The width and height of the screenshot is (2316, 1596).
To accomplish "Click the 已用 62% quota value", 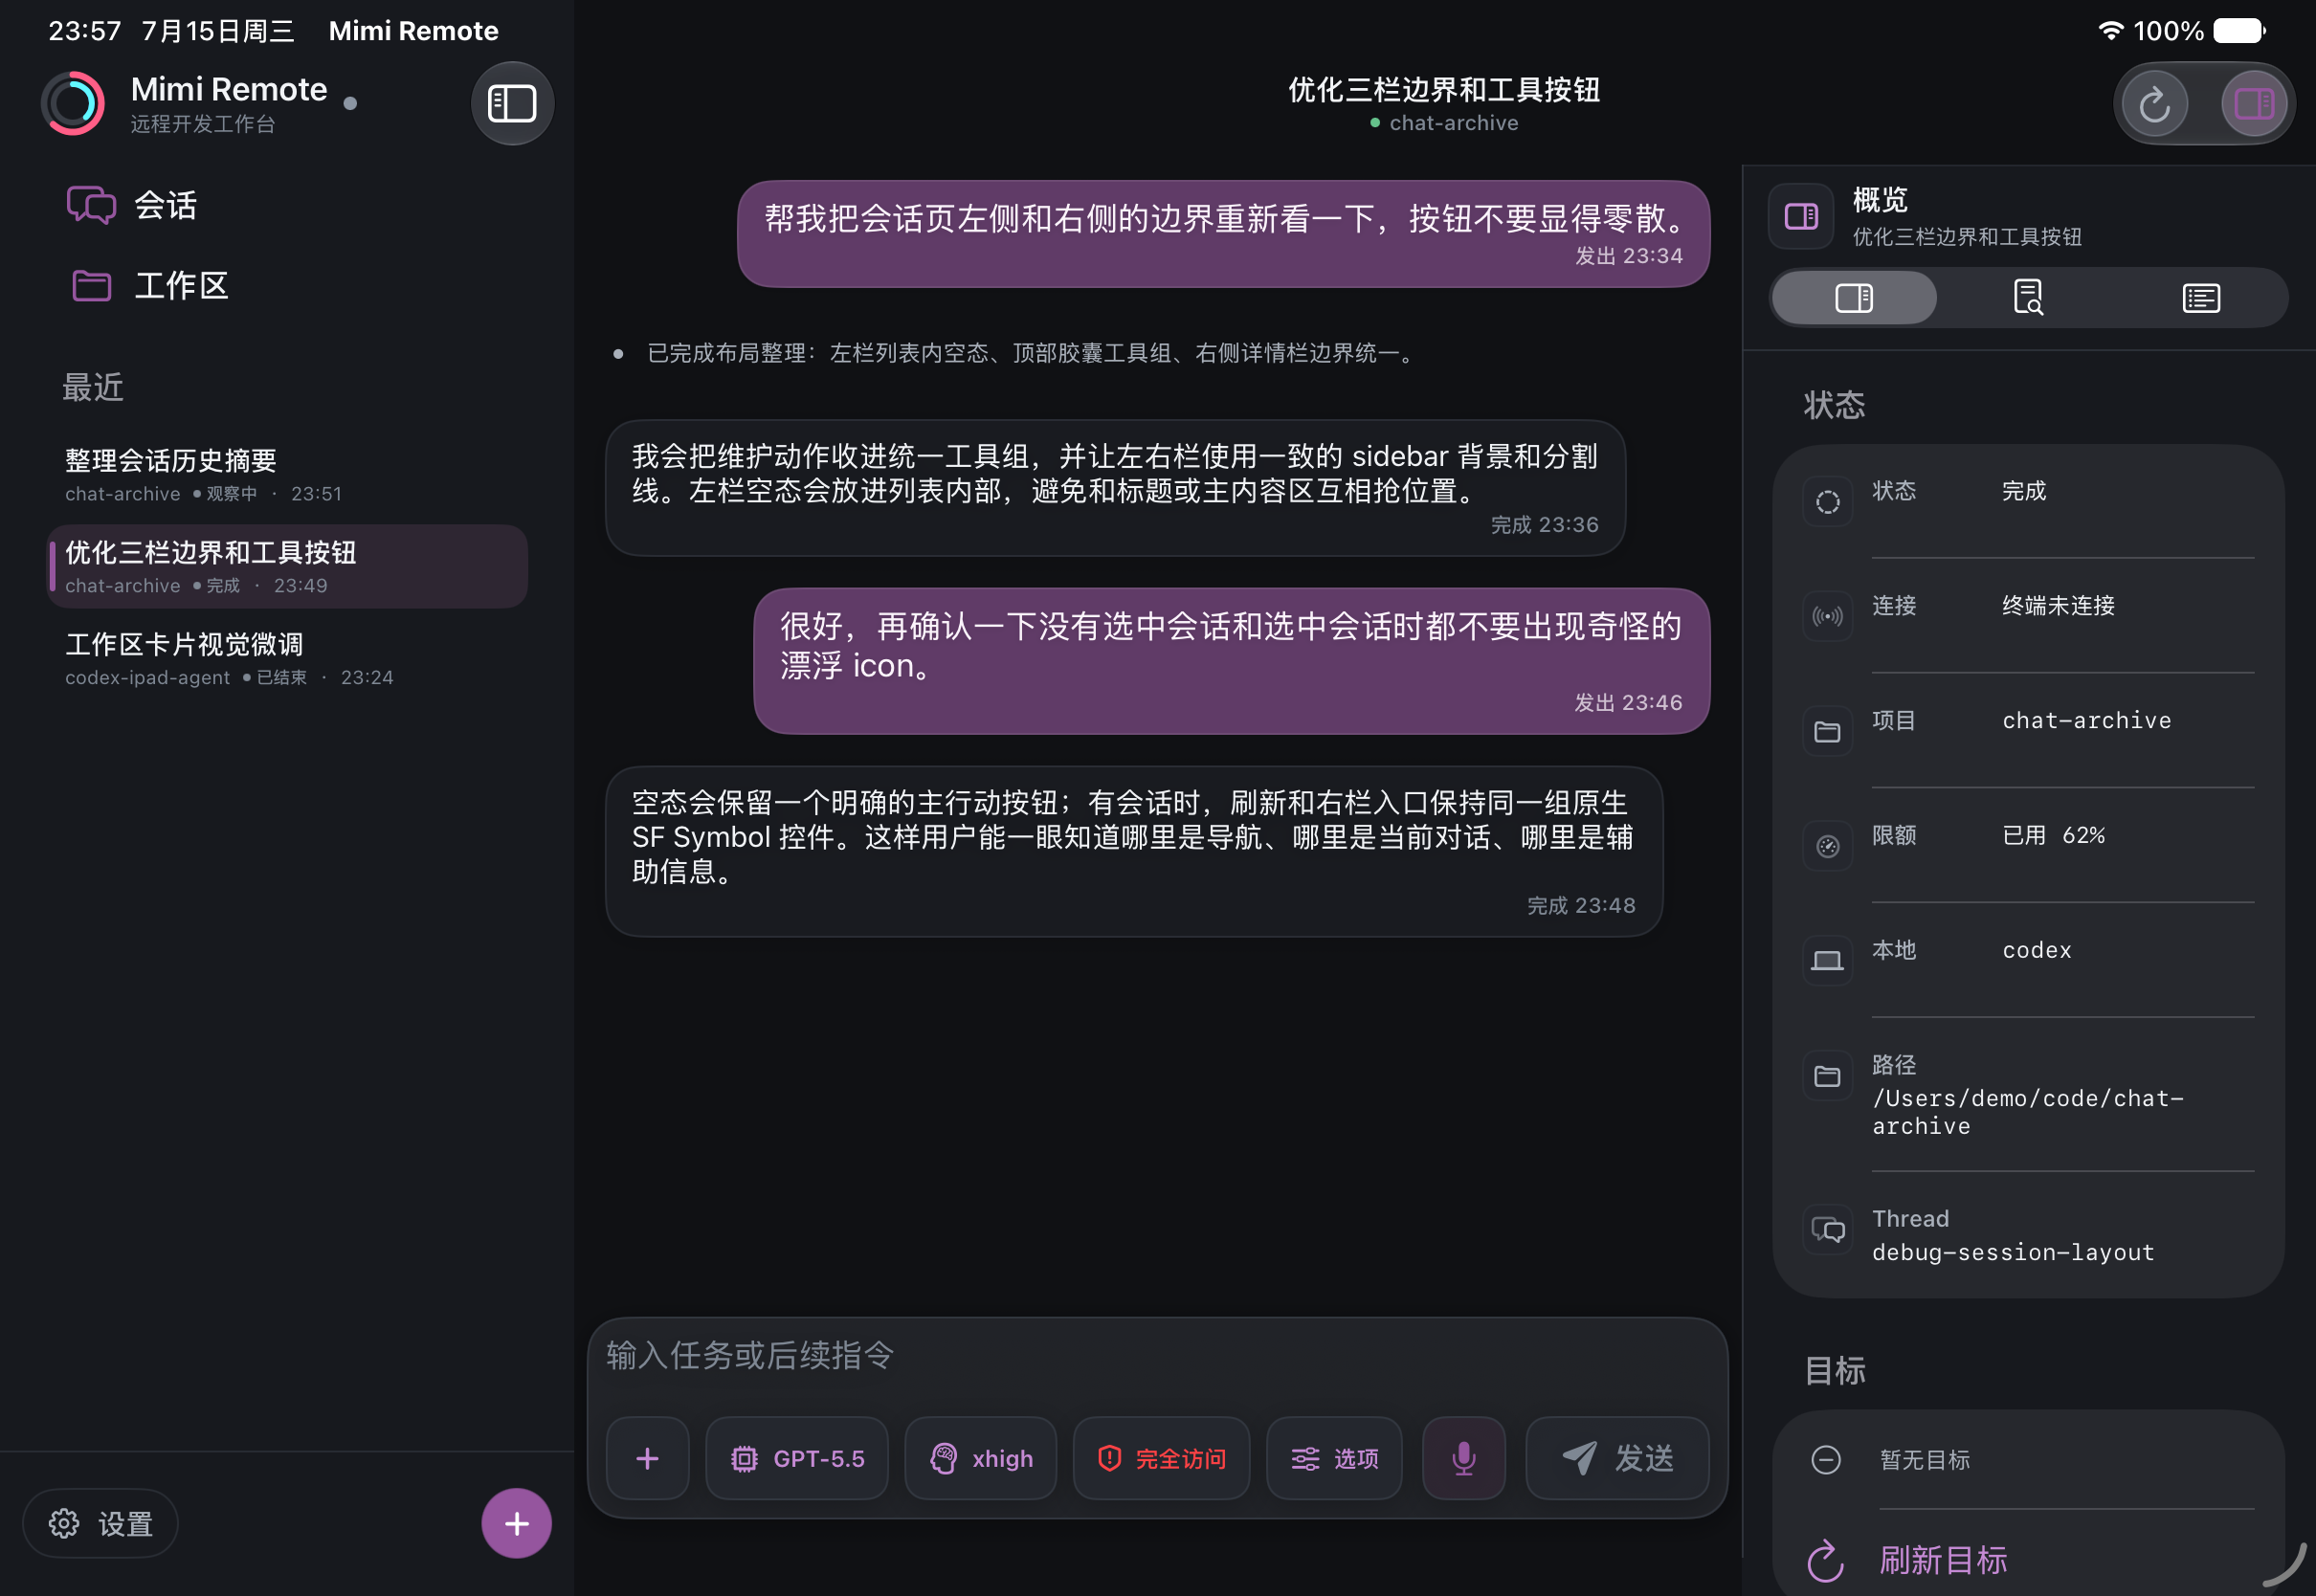I will [x=2054, y=835].
